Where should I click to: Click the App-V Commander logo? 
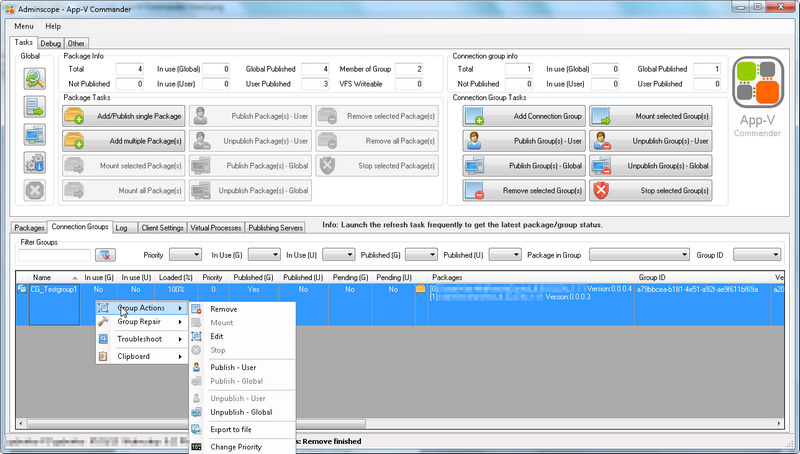tap(758, 82)
